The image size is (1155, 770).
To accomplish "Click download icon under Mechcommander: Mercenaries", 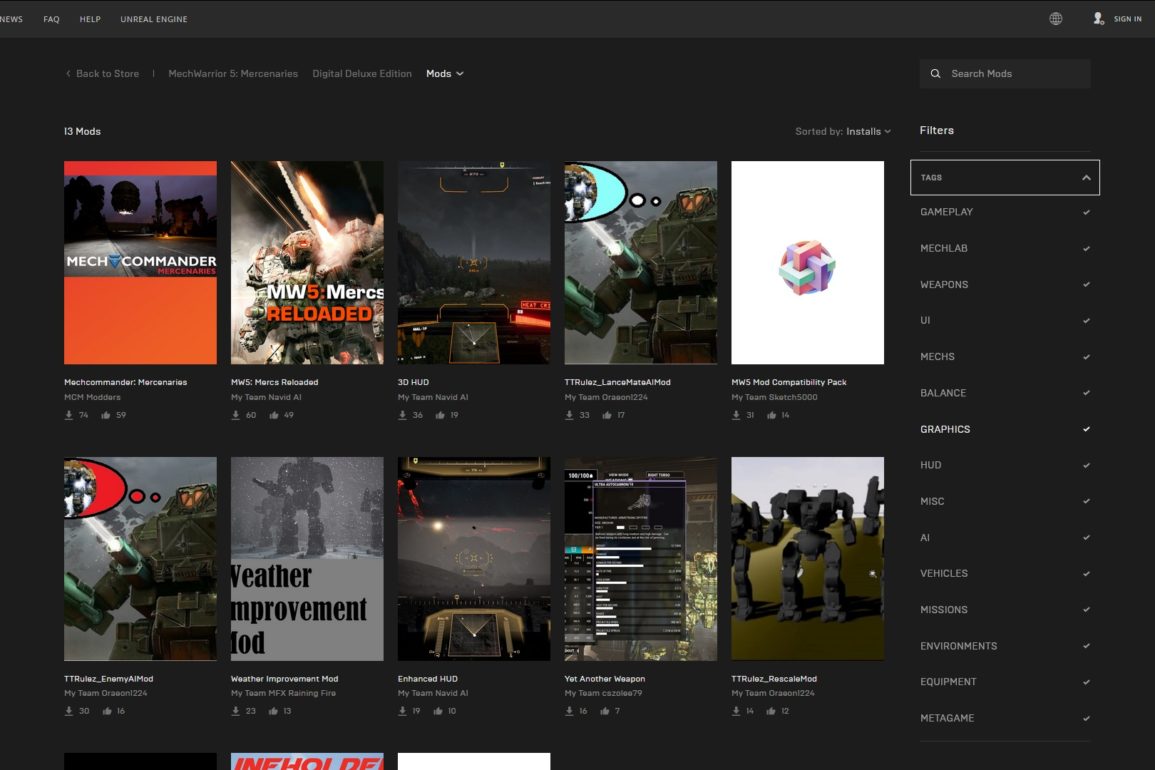I will click(x=69, y=415).
